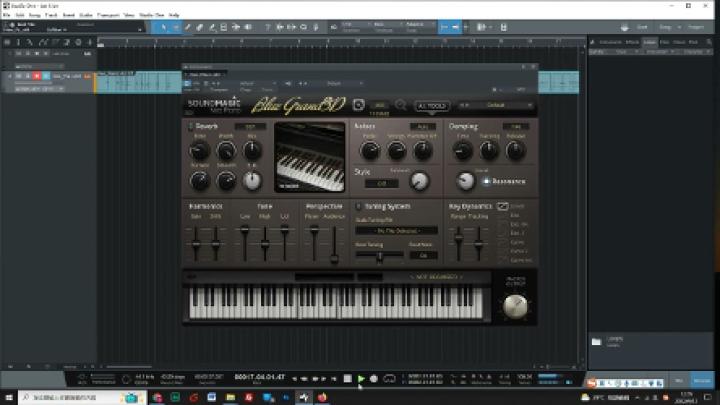Open folder icon at bottom of browser

click(596, 342)
